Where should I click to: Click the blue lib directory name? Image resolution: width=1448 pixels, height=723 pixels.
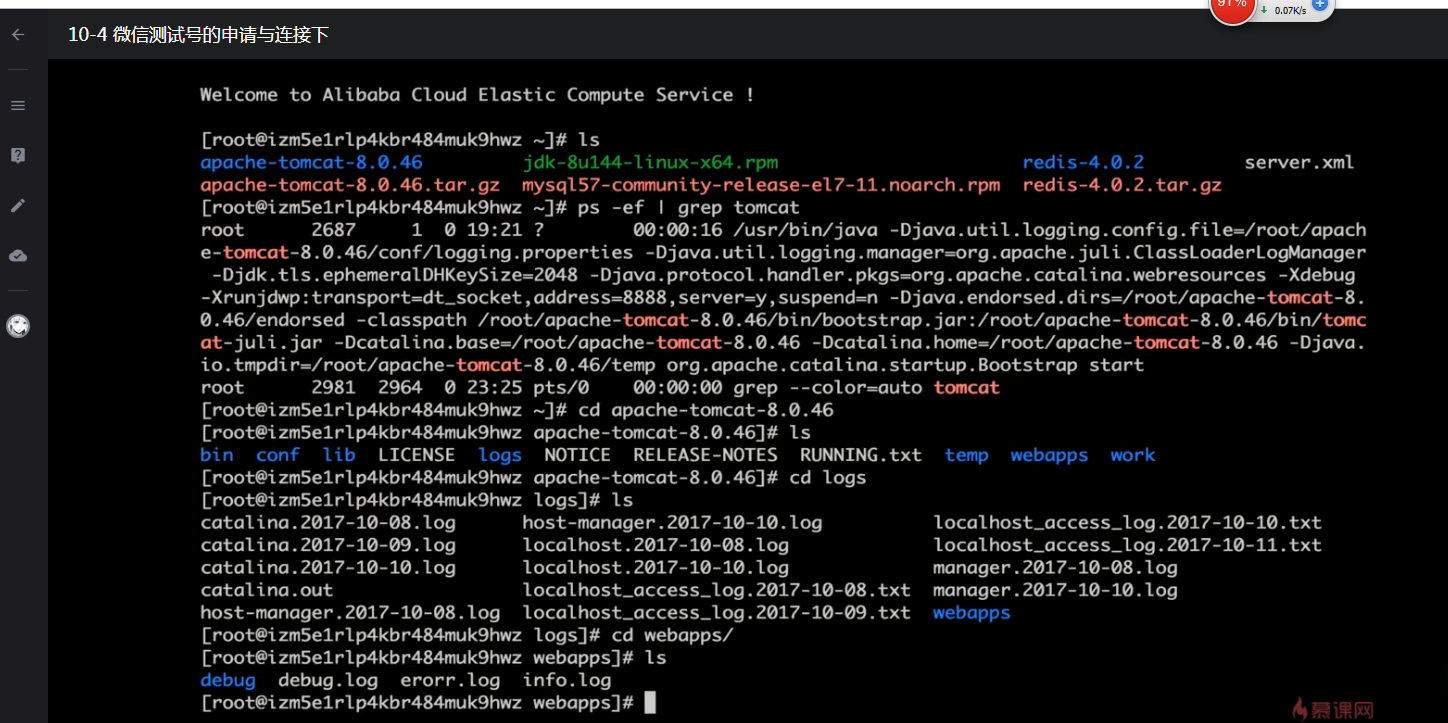pos(339,455)
